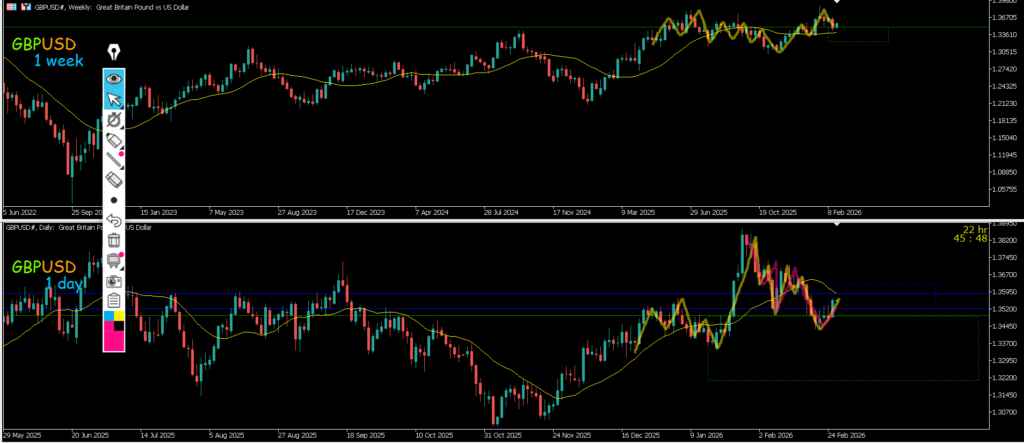Undo the last drawing stroke

(114, 220)
